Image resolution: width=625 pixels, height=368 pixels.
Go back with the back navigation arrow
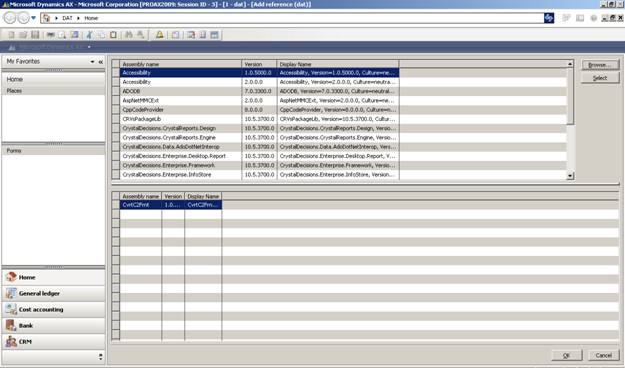click(10, 18)
